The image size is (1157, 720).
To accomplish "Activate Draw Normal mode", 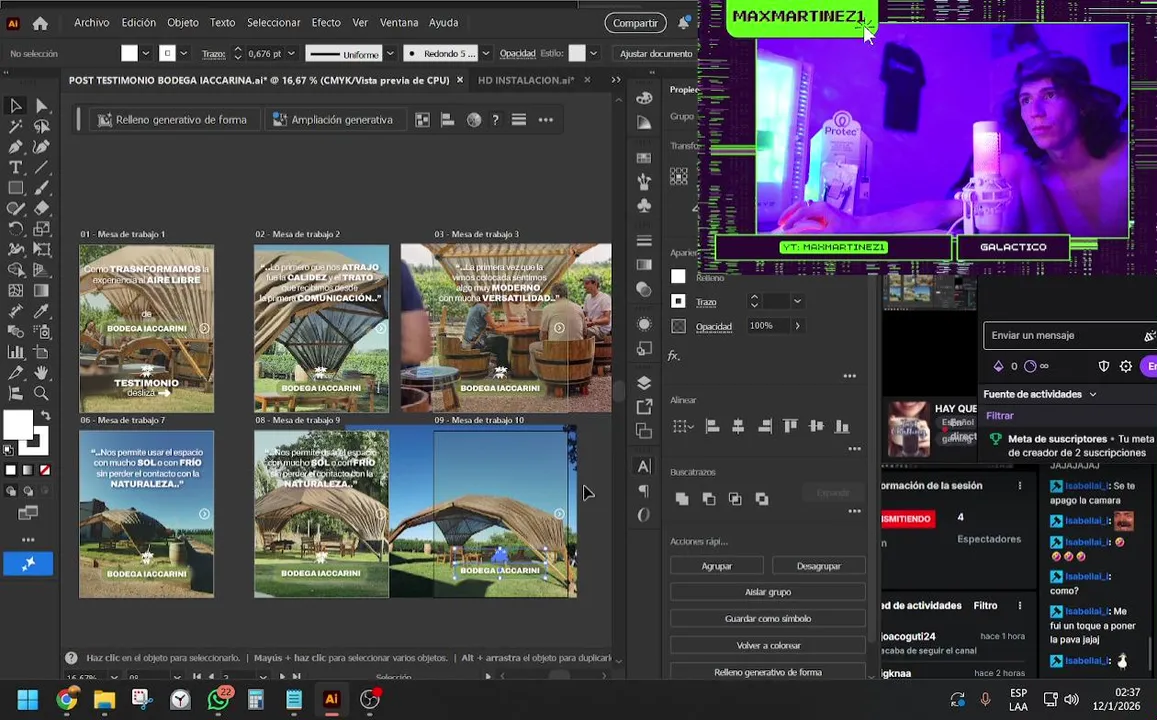I will point(10,491).
